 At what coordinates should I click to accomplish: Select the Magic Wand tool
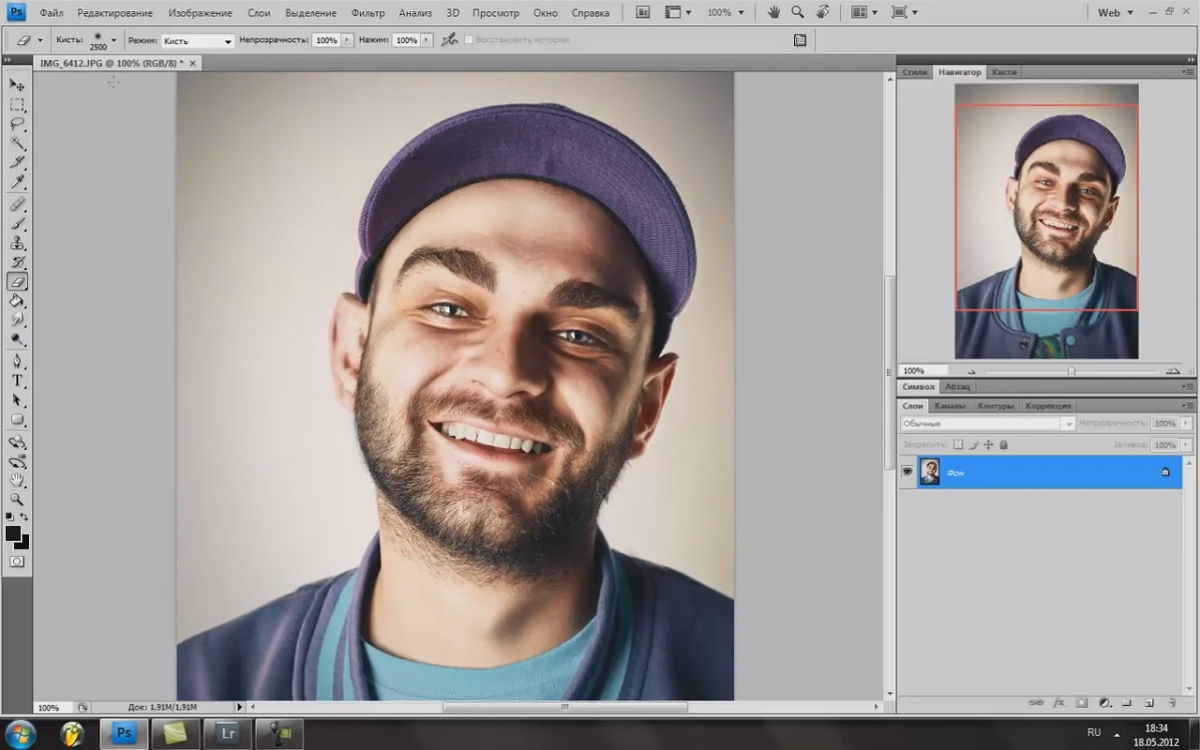click(x=17, y=144)
